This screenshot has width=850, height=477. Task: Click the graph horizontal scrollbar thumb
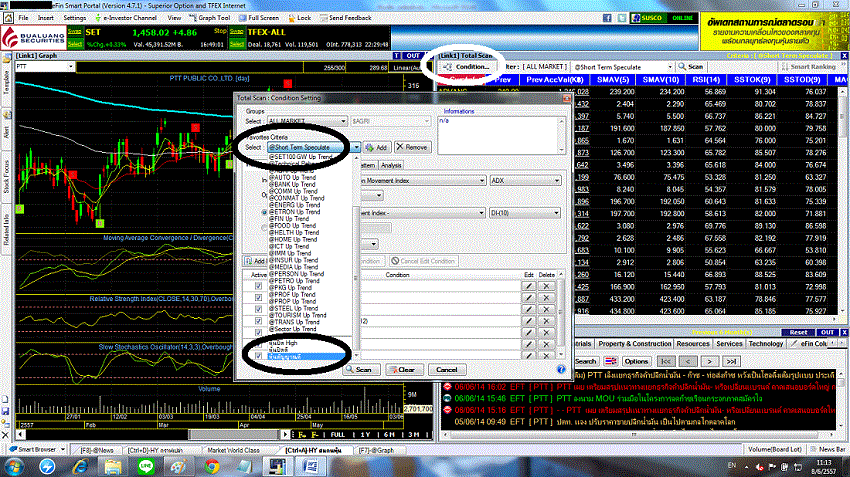click(234, 434)
